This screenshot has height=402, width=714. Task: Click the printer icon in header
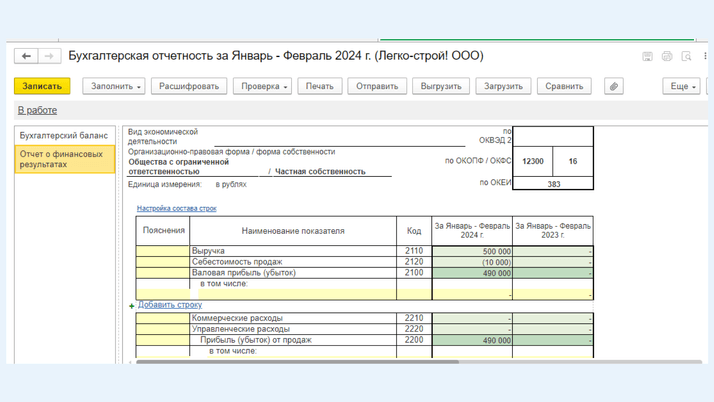[x=667, y=57]
